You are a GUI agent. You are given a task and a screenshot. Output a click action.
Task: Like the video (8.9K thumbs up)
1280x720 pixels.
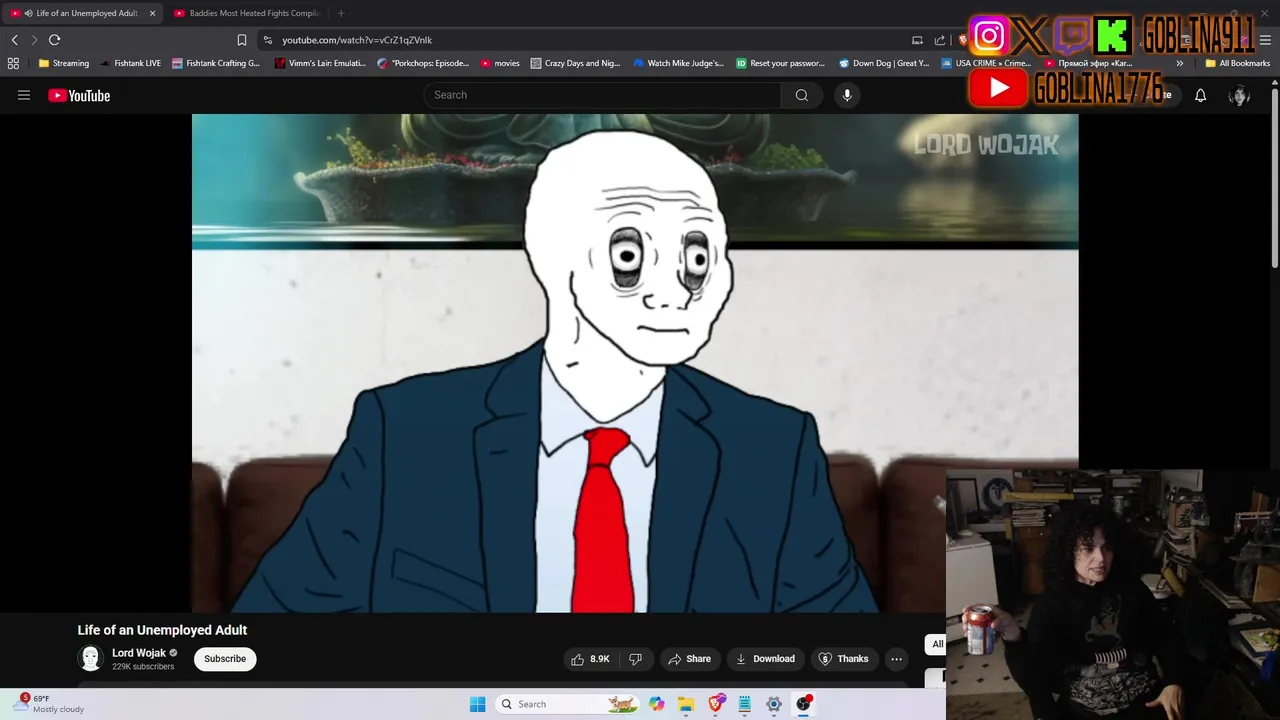click(x=590, y=659)
